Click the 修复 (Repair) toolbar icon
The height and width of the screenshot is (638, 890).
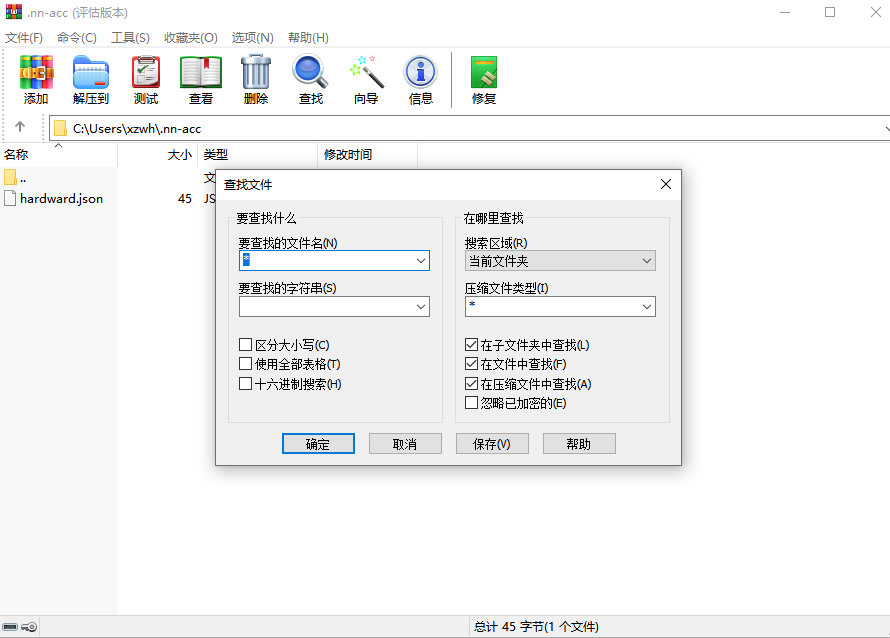(x=484, y=72)
